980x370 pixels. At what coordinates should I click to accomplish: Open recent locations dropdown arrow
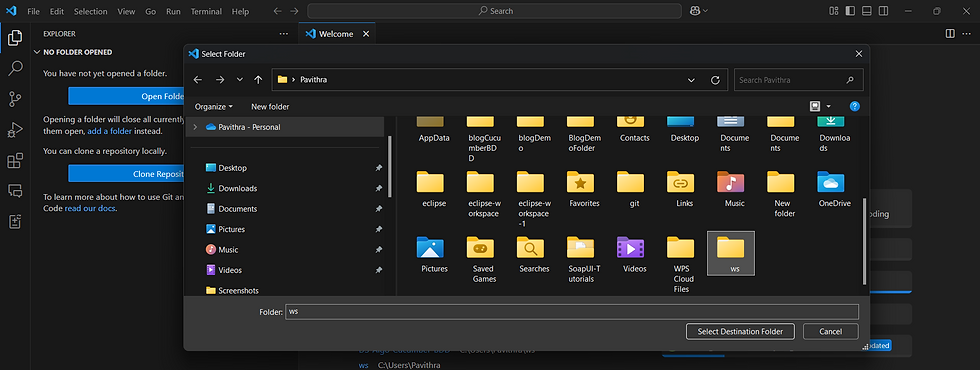239,80
